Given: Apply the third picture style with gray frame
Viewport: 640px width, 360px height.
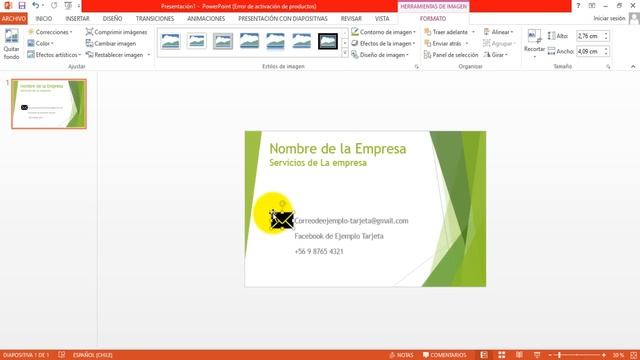Looking at the screenshot, I should 223,41.
